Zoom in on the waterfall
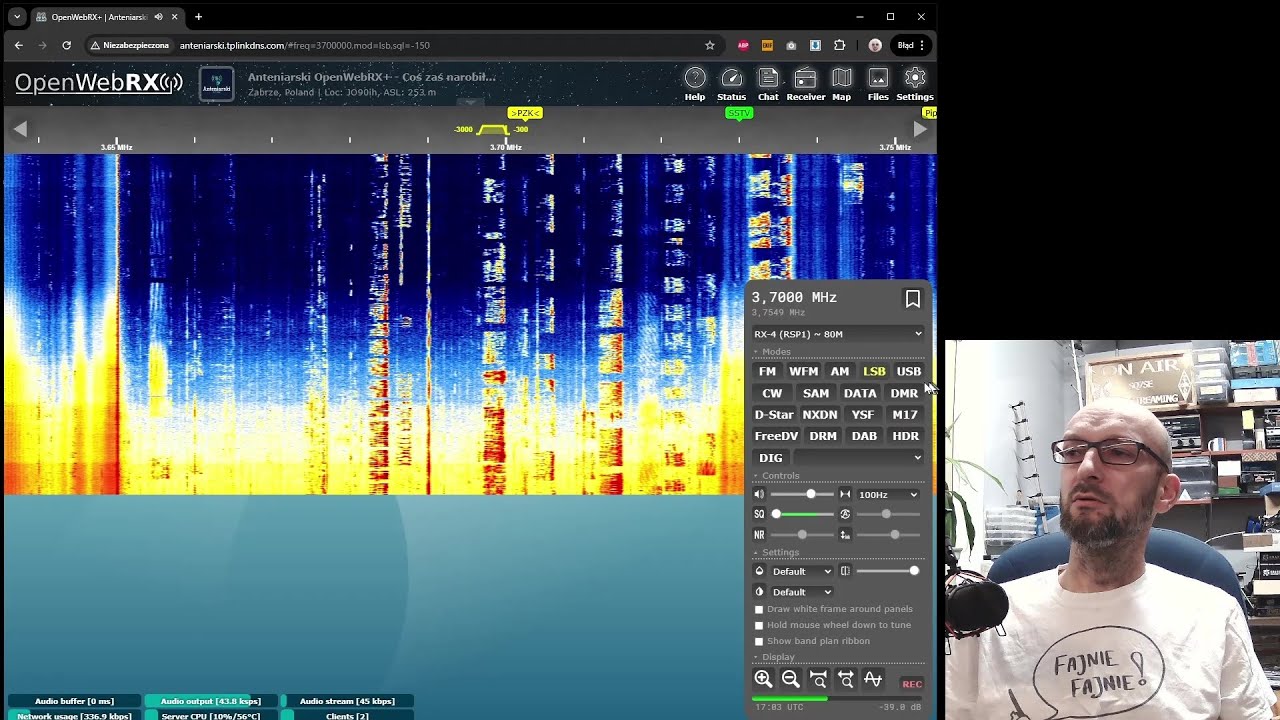The height and width of the screenshot is (720, 1280). 763,679
